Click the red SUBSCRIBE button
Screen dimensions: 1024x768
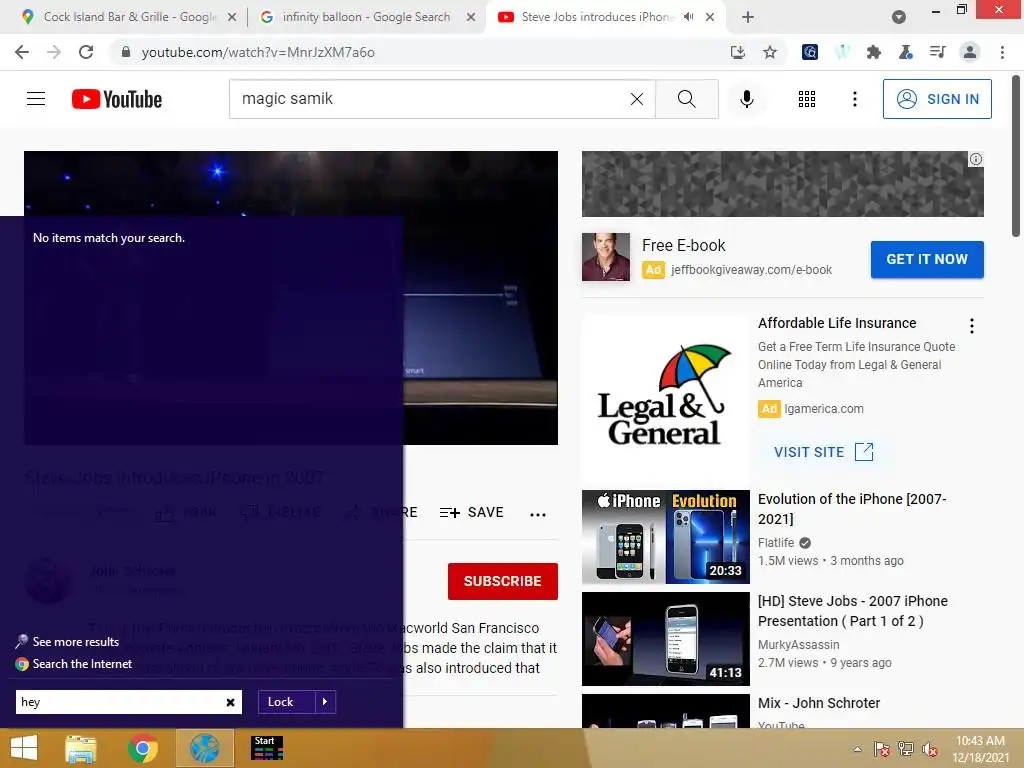503,581
